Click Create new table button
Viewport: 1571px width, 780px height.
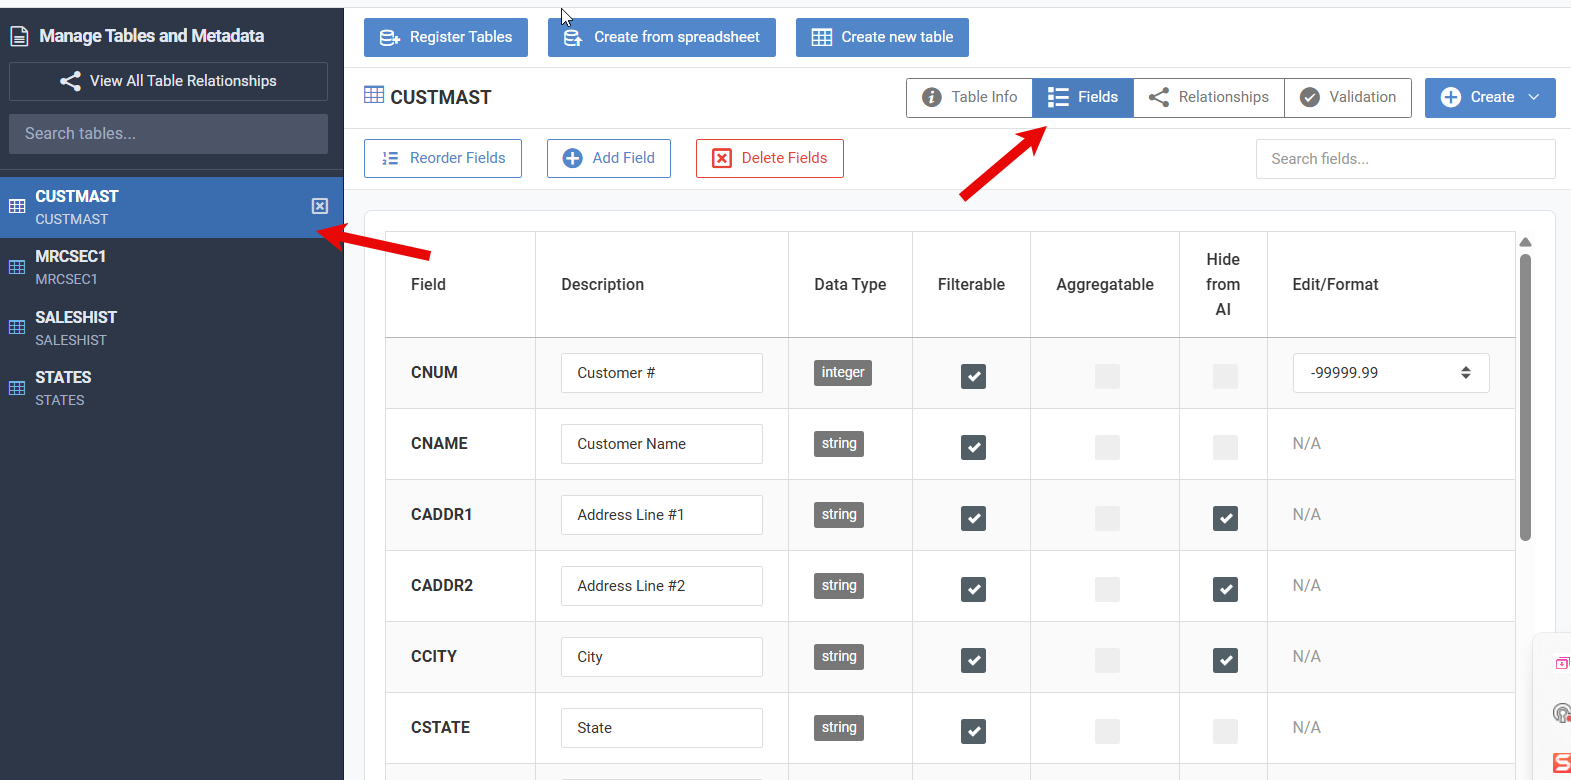pyautogui.click(x=882, y=37)
